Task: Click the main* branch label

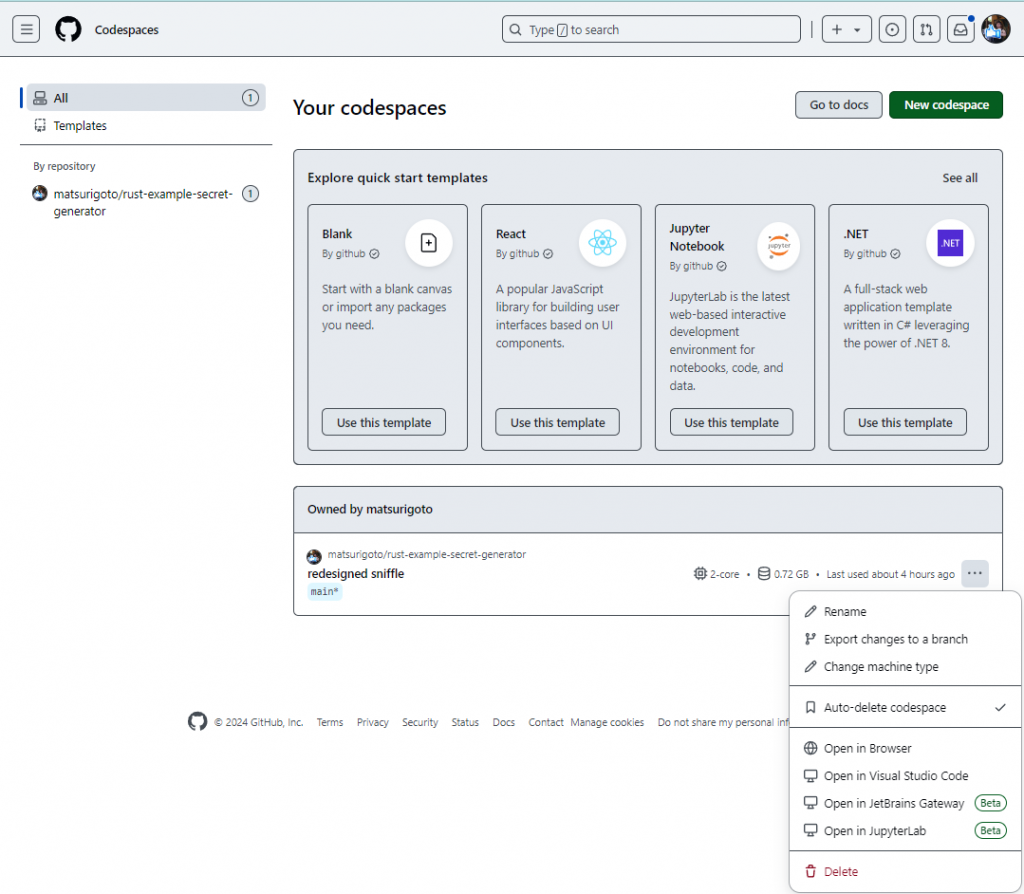Action: (x=325, y=592)
